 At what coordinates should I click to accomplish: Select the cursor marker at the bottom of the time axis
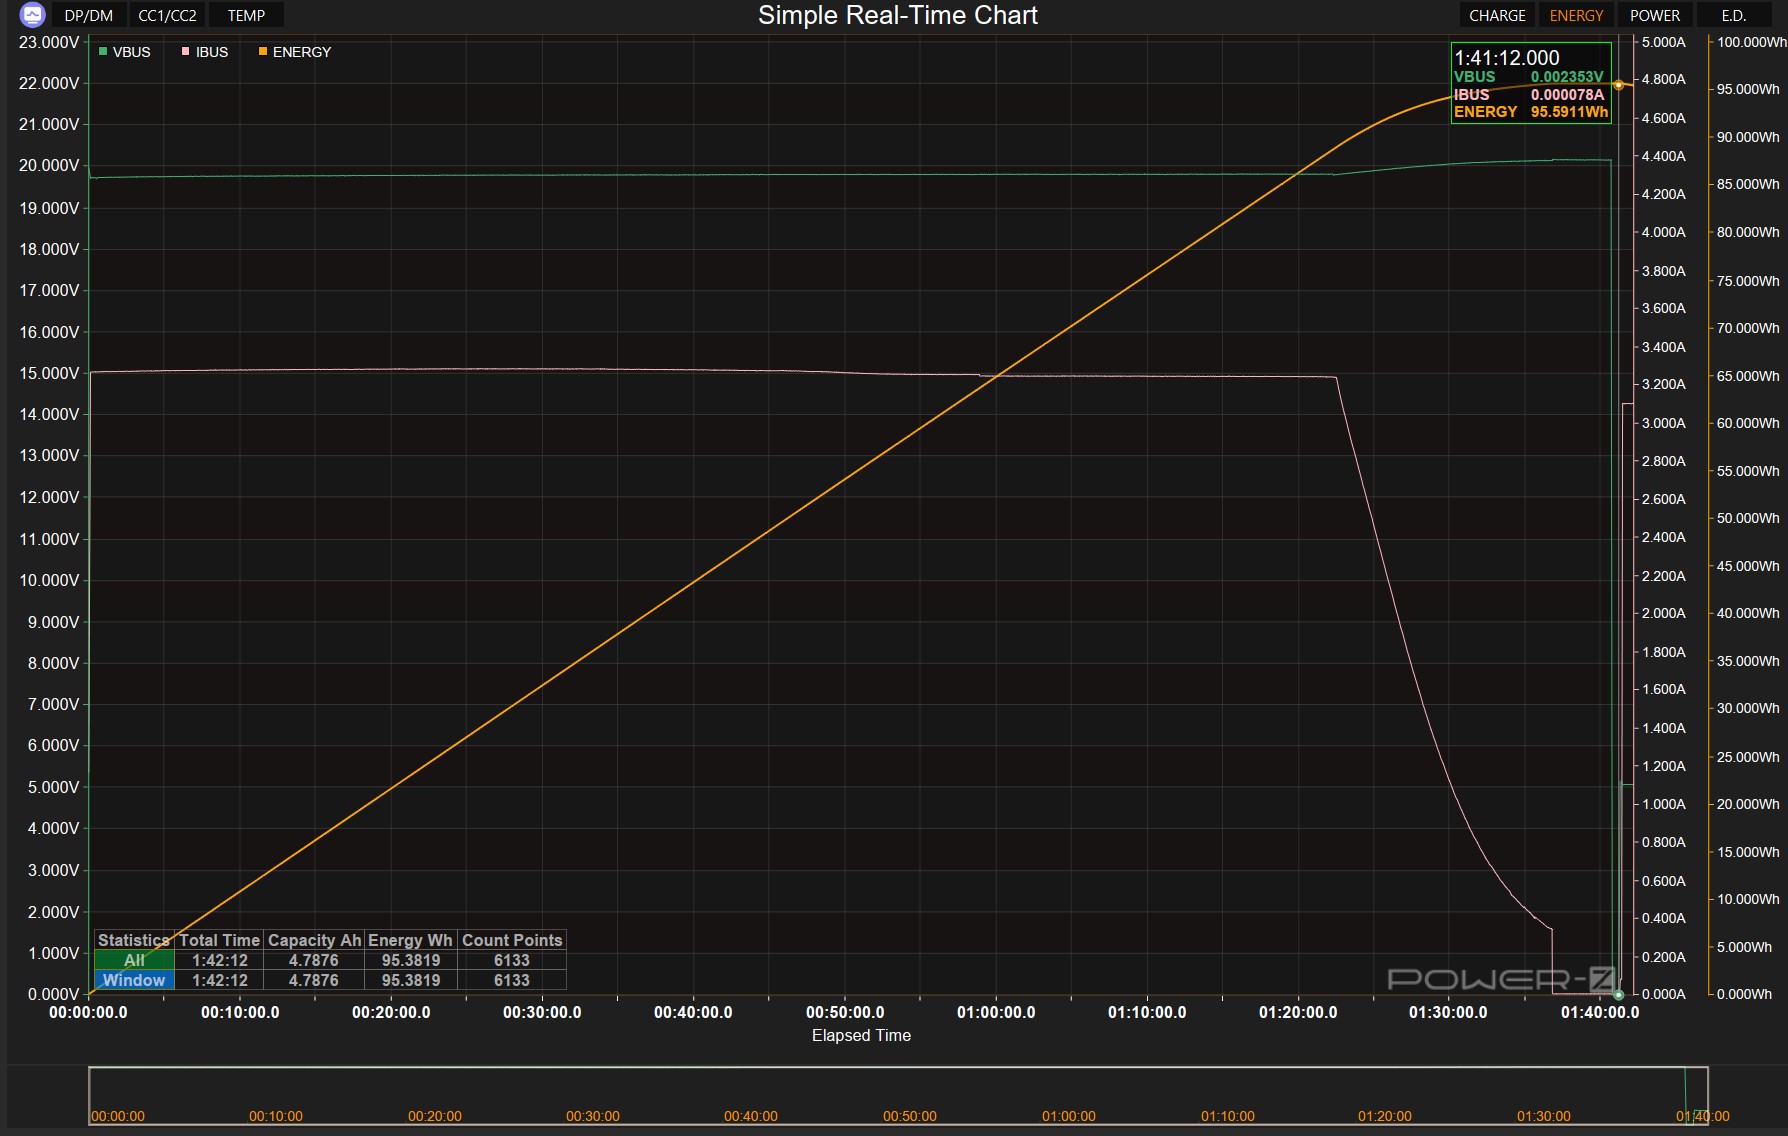click(x=1619, y=995)
